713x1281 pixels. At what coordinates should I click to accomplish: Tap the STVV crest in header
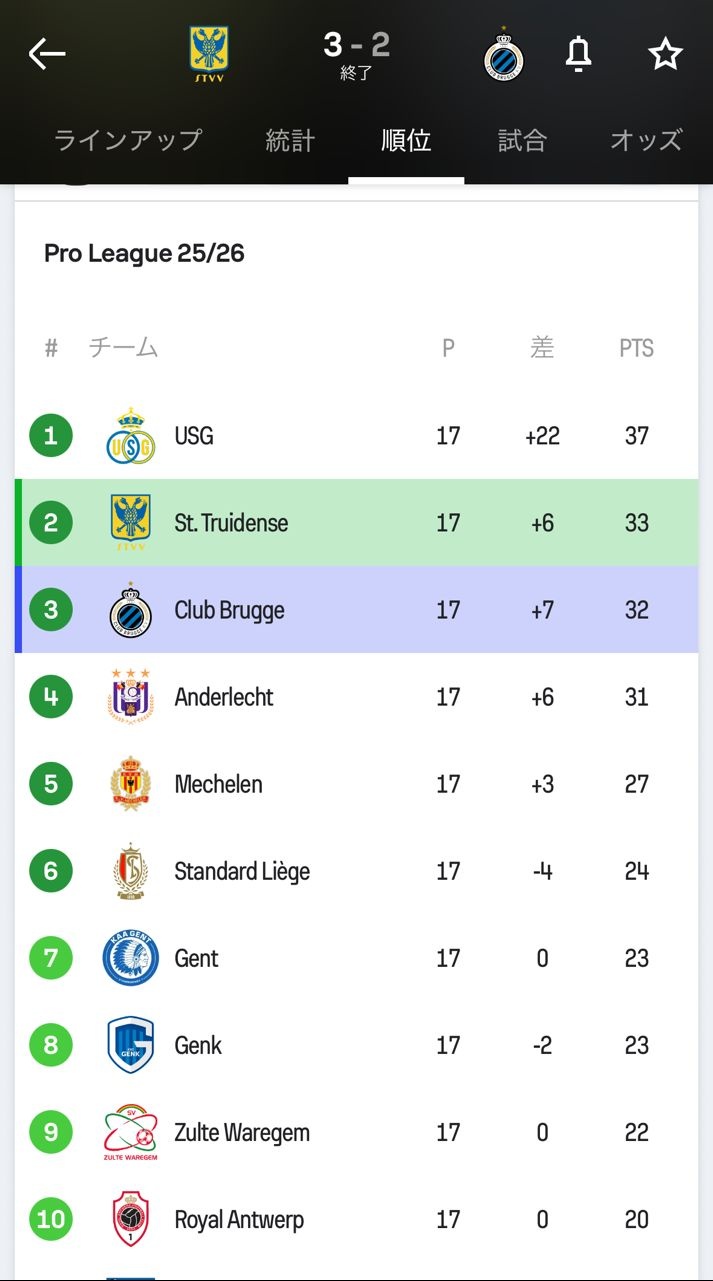tap(209, 54)
